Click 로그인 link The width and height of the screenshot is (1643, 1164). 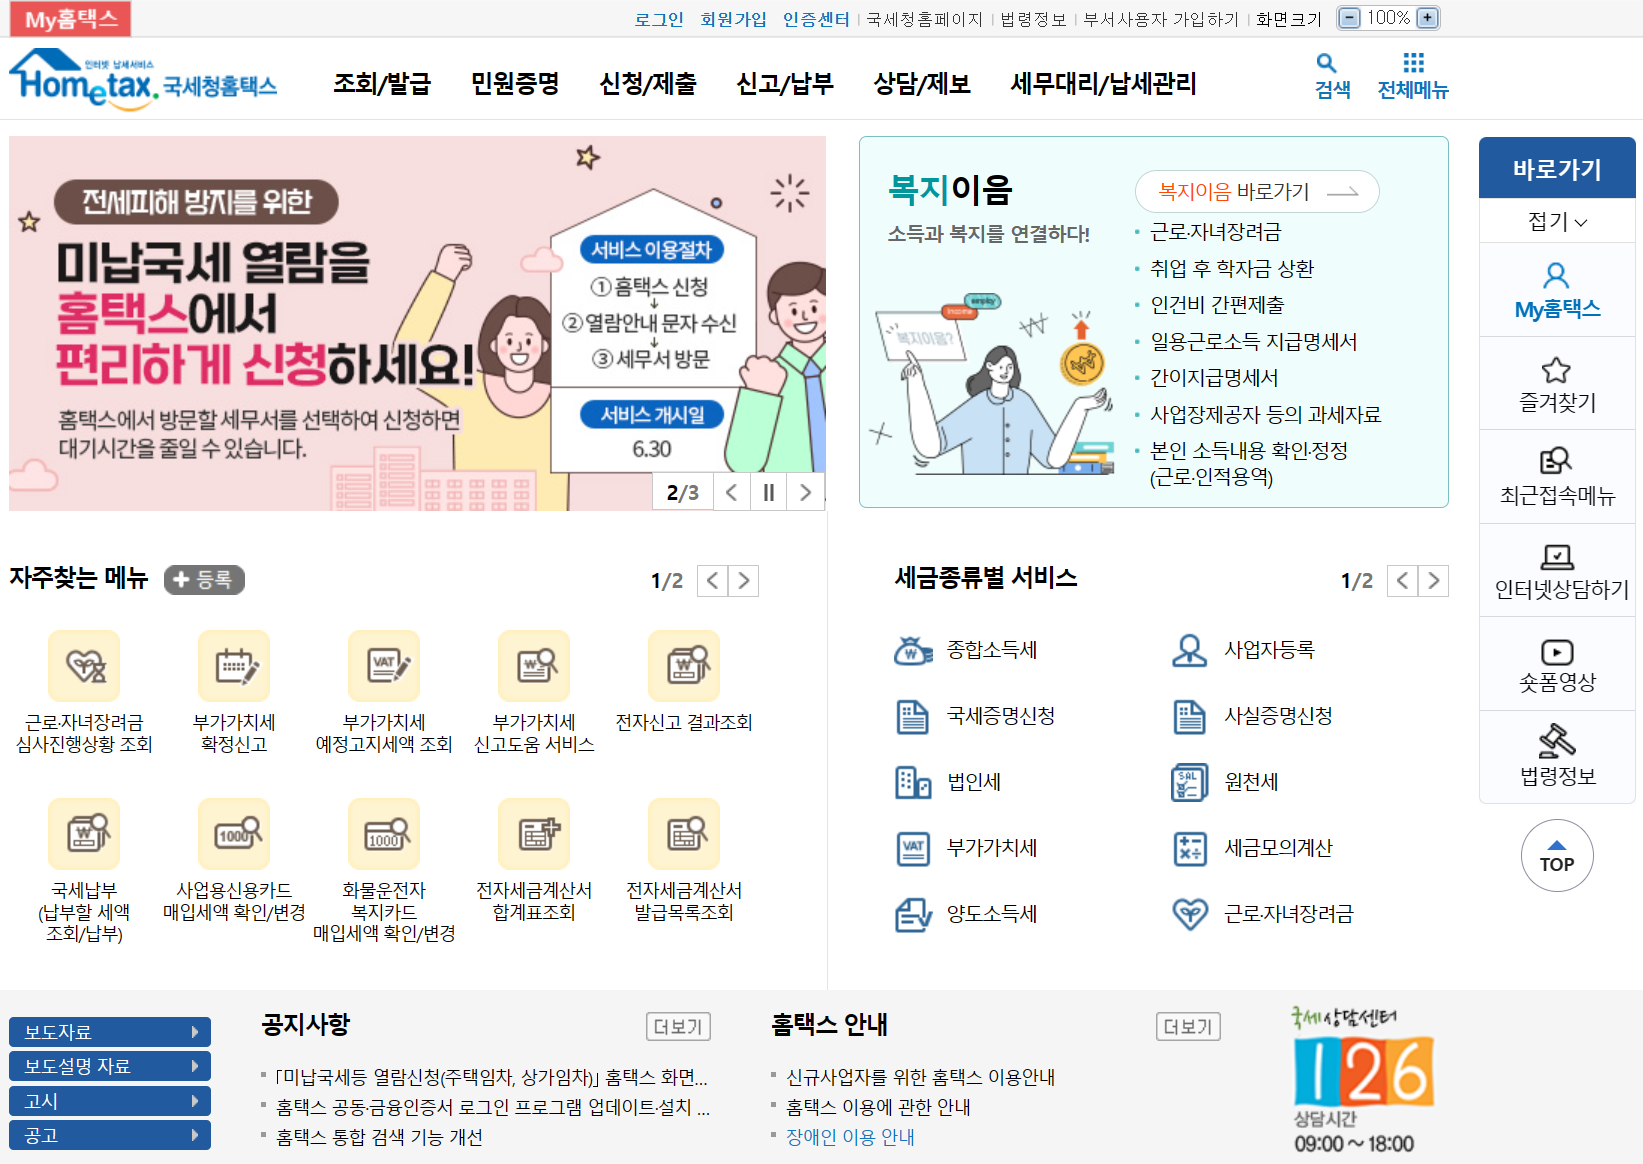tap(659, 19)
